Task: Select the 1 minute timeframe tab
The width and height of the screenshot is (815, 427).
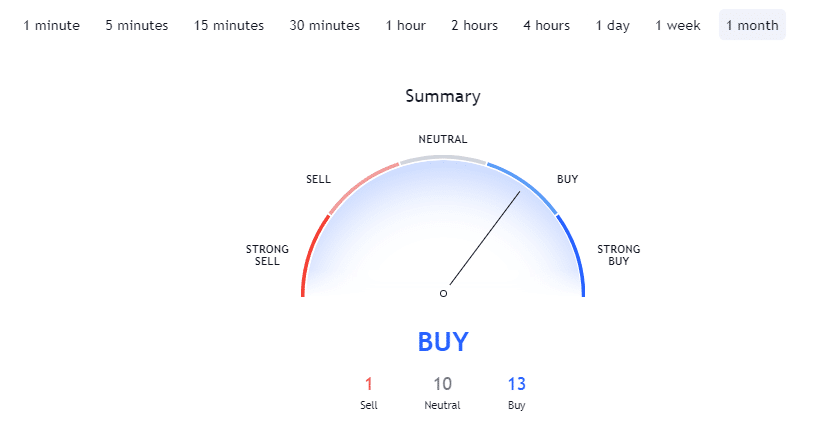Action: [x=51, y=25]
